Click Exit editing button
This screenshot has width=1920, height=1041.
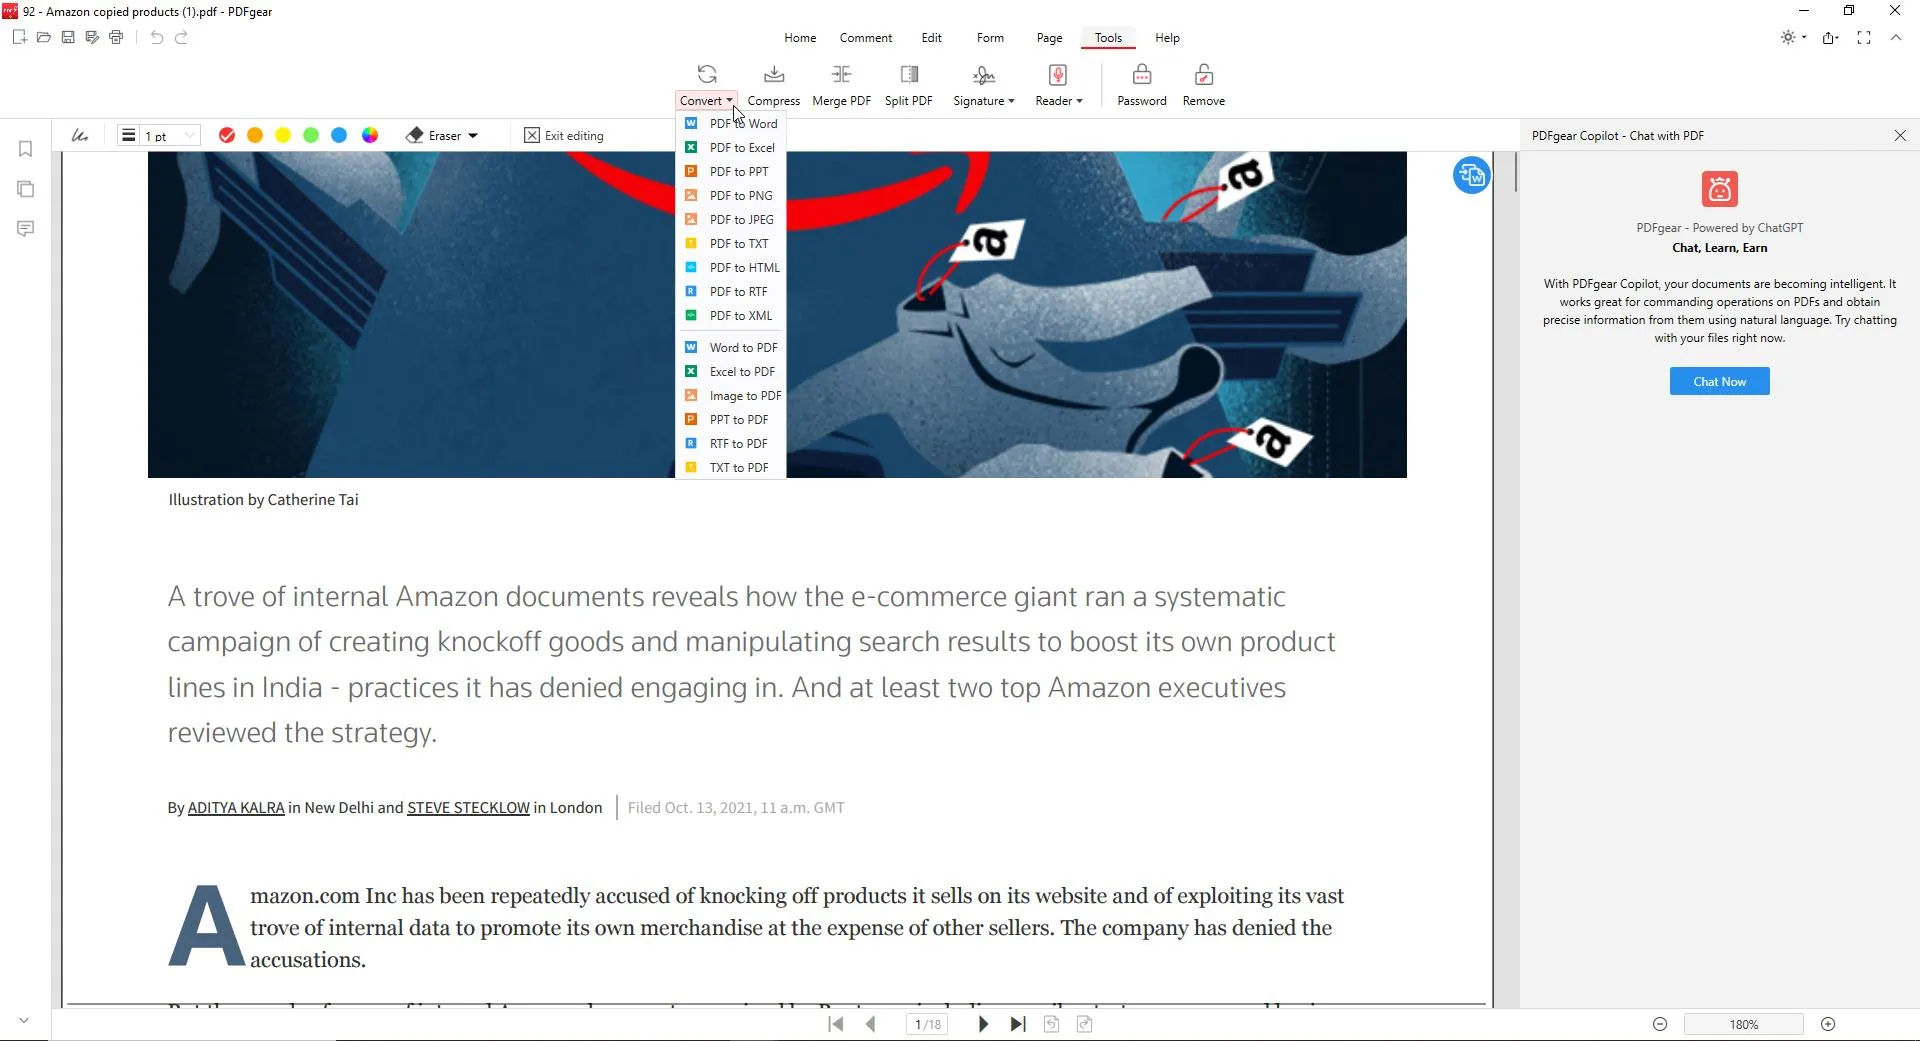click(x=564, y=136)
